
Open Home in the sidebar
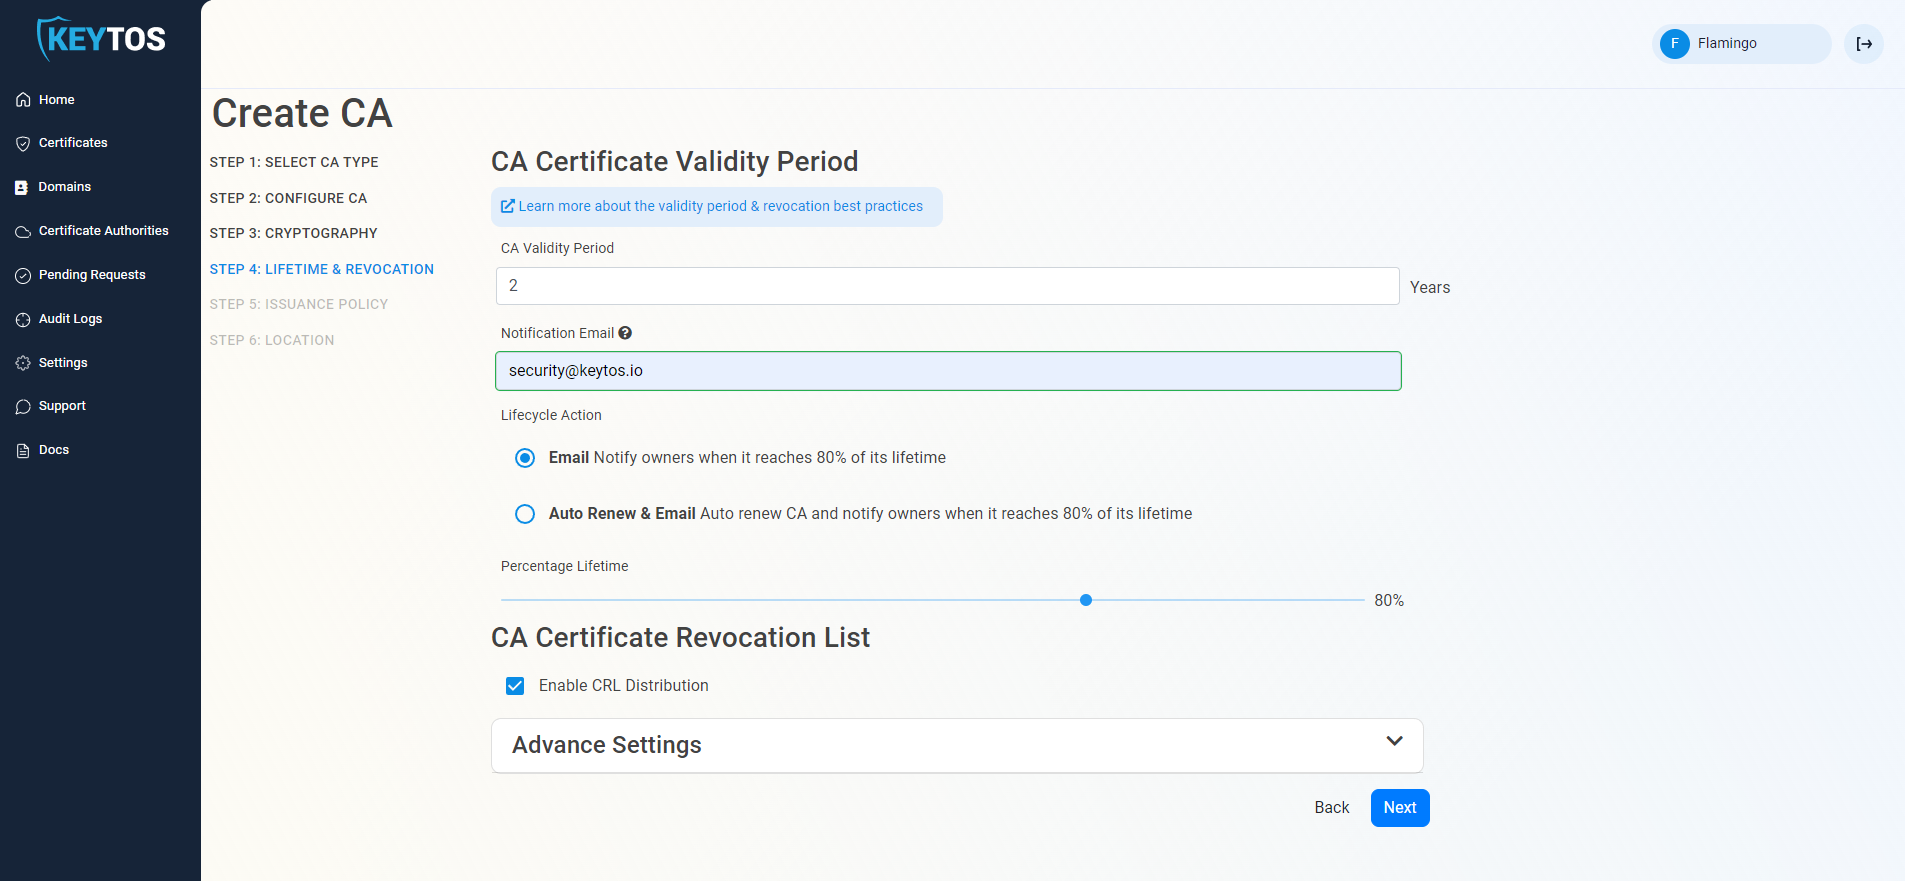(x=57, y=100)
